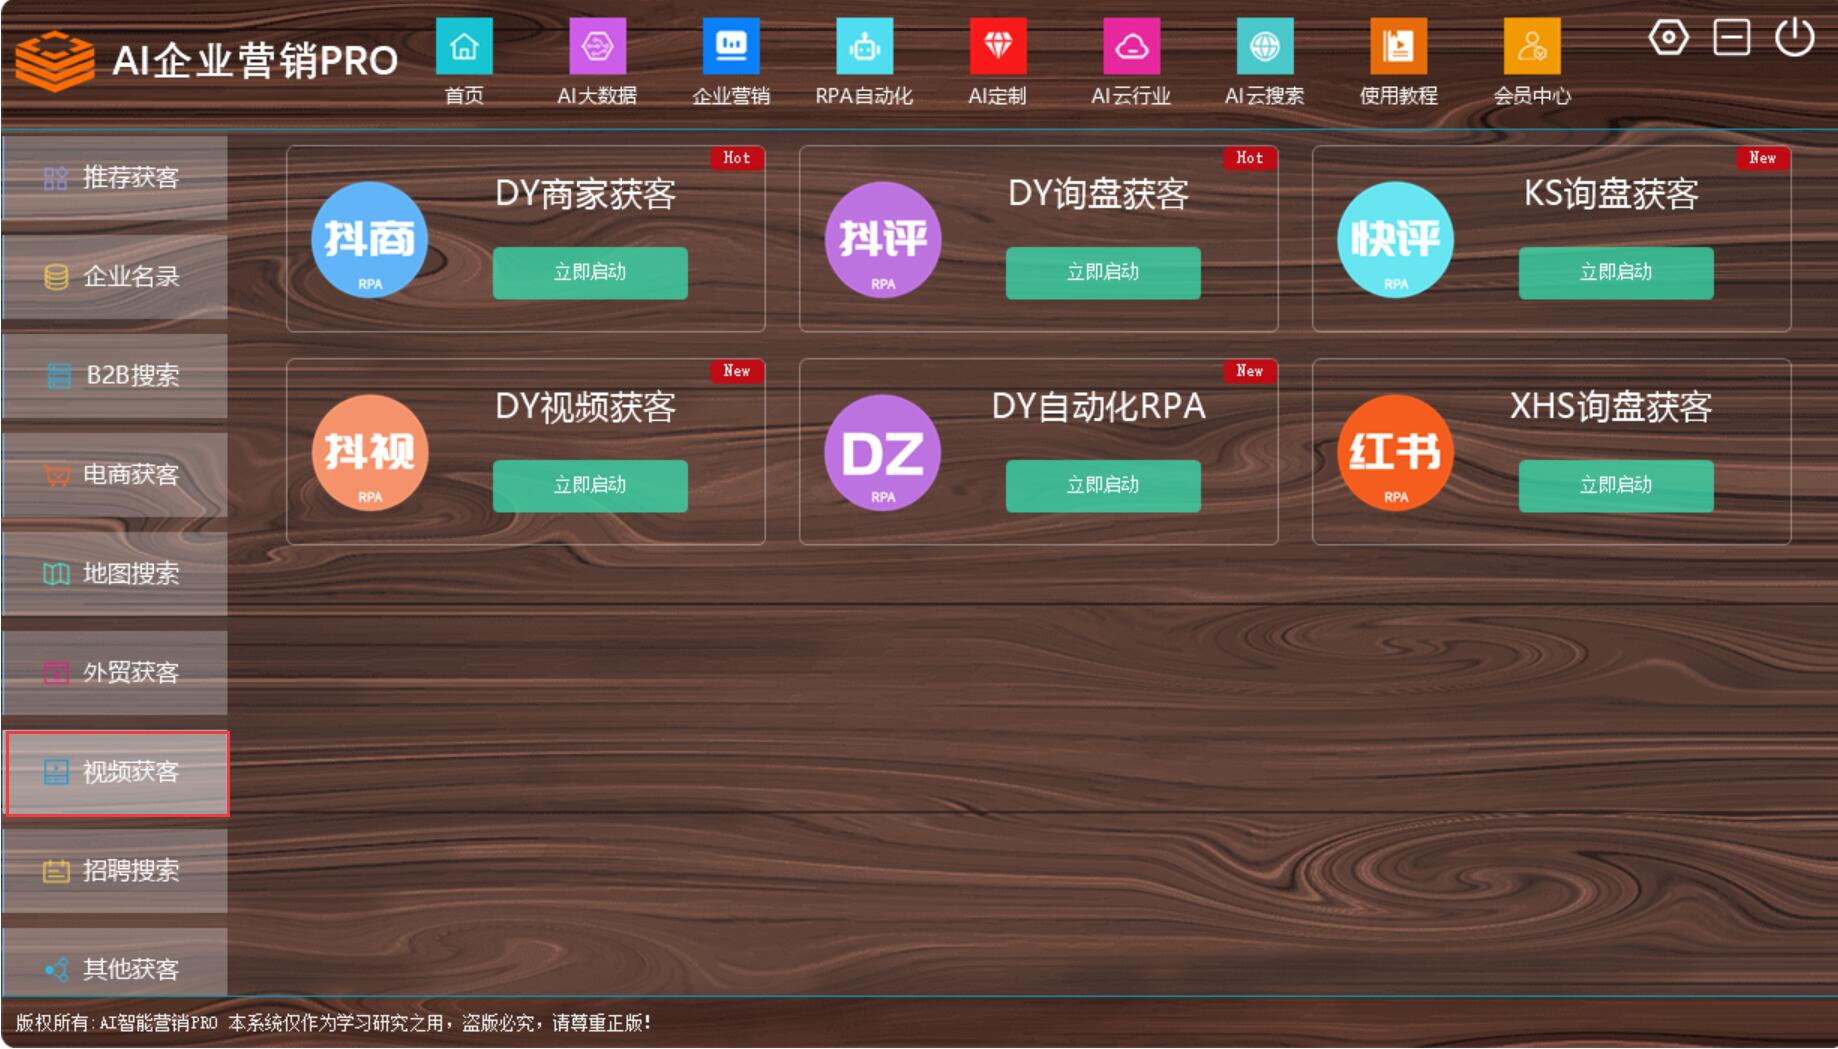Click the purple DZ RPA logo
1838x1049 pixels.
(882, 453)
